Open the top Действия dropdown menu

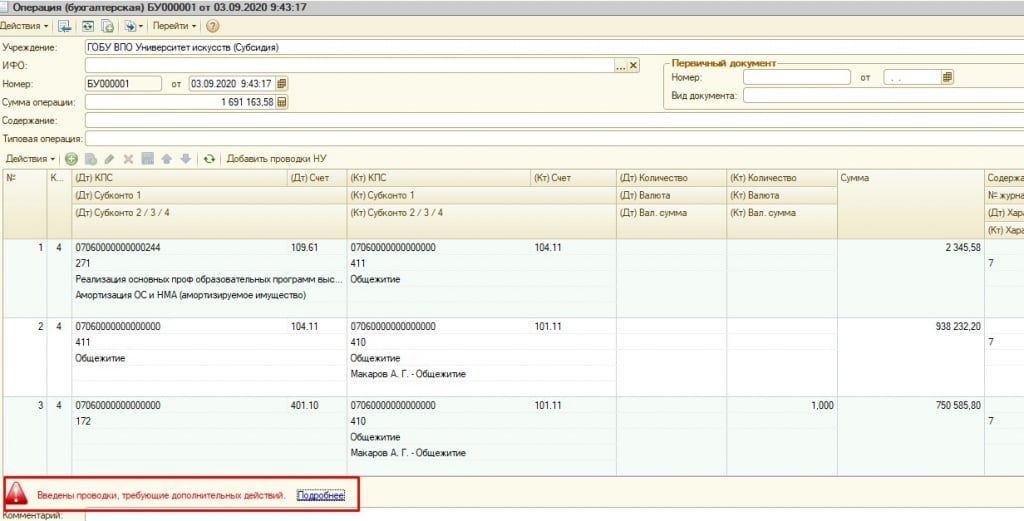tap(24, 26)
